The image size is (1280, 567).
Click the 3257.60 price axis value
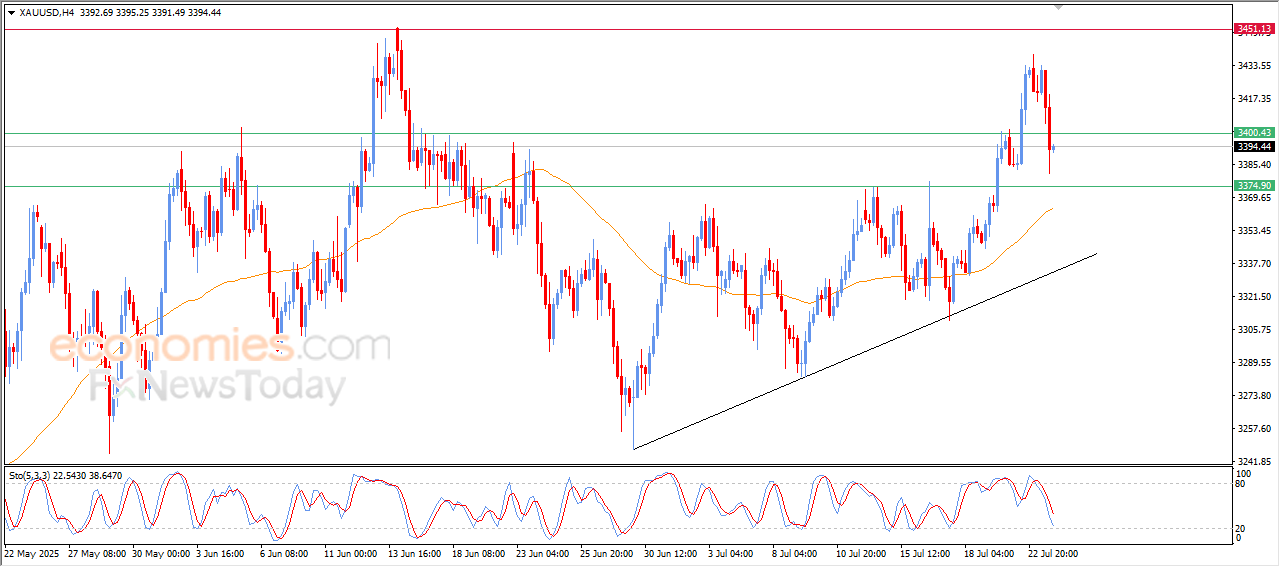pos(1254,429)
